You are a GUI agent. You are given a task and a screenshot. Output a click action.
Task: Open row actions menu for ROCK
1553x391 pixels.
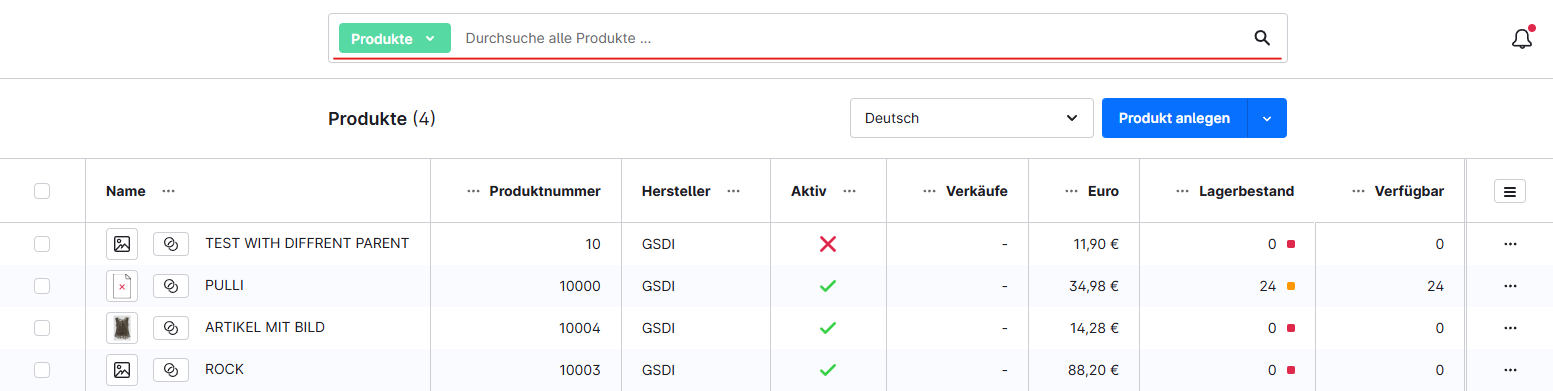(x=1510, y=370)
